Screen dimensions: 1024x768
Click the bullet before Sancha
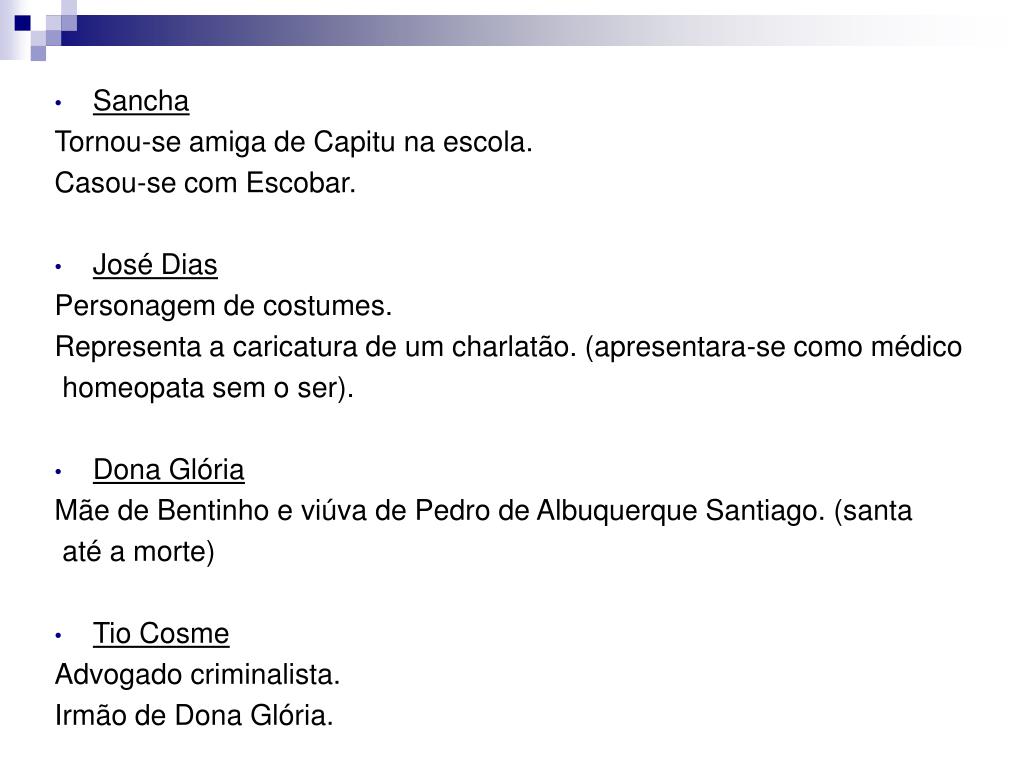59,103
